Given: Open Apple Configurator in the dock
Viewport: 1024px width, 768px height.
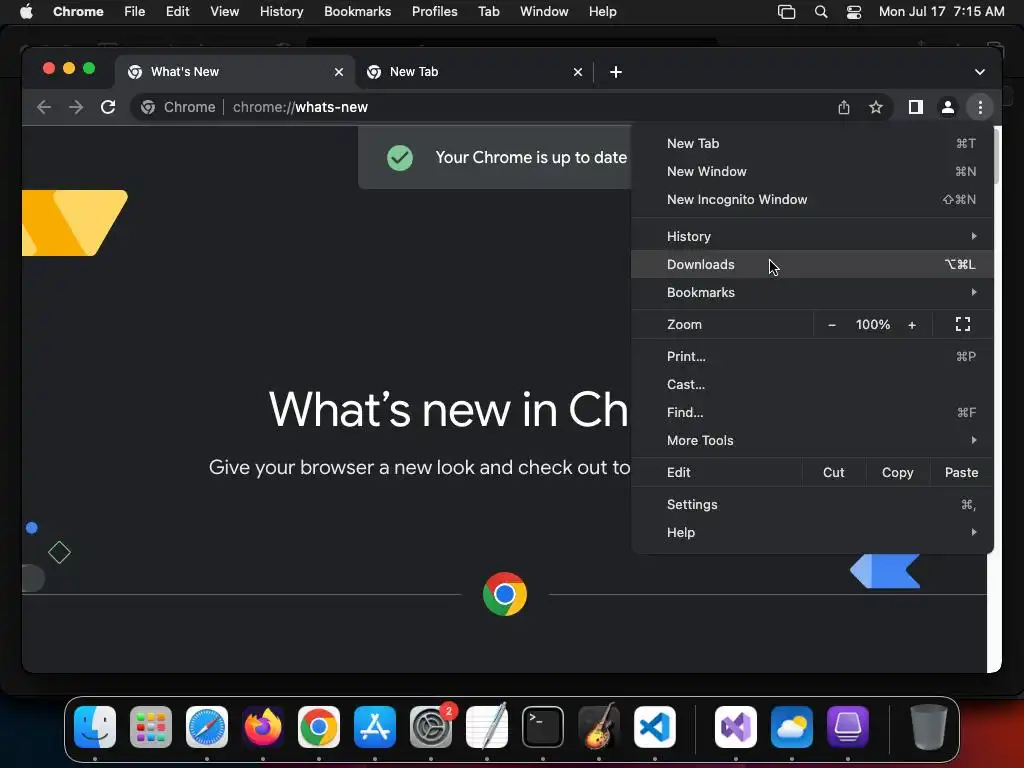Looking at the screenshot, I should click(848, 727).
